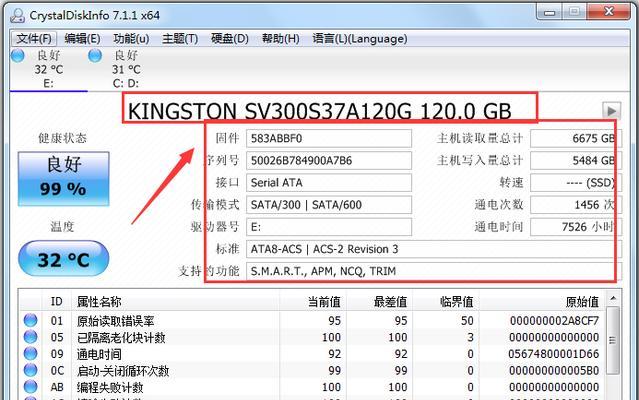The height and width of the screenshot is (400, 639).
Task: Select the 启动-关闭循环次数 attribute row
Action: click(x=312, y=371)
